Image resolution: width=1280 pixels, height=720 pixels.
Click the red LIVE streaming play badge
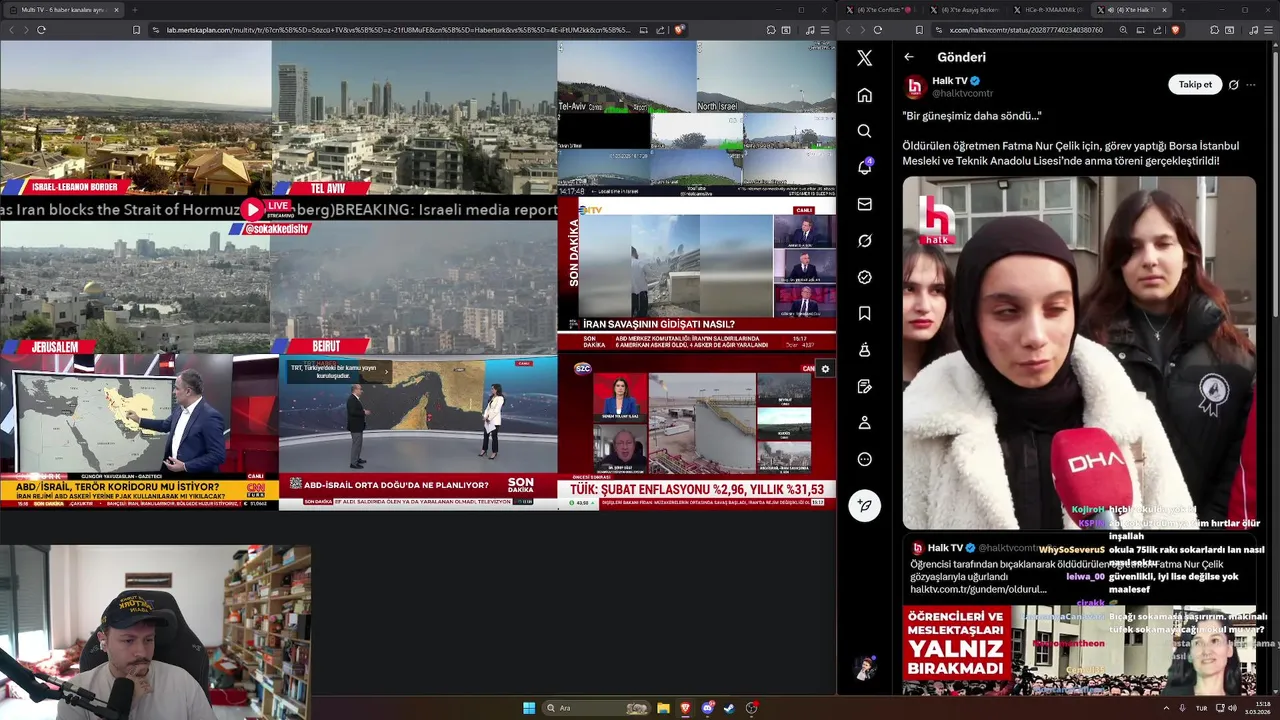click(x=267, y=209)
